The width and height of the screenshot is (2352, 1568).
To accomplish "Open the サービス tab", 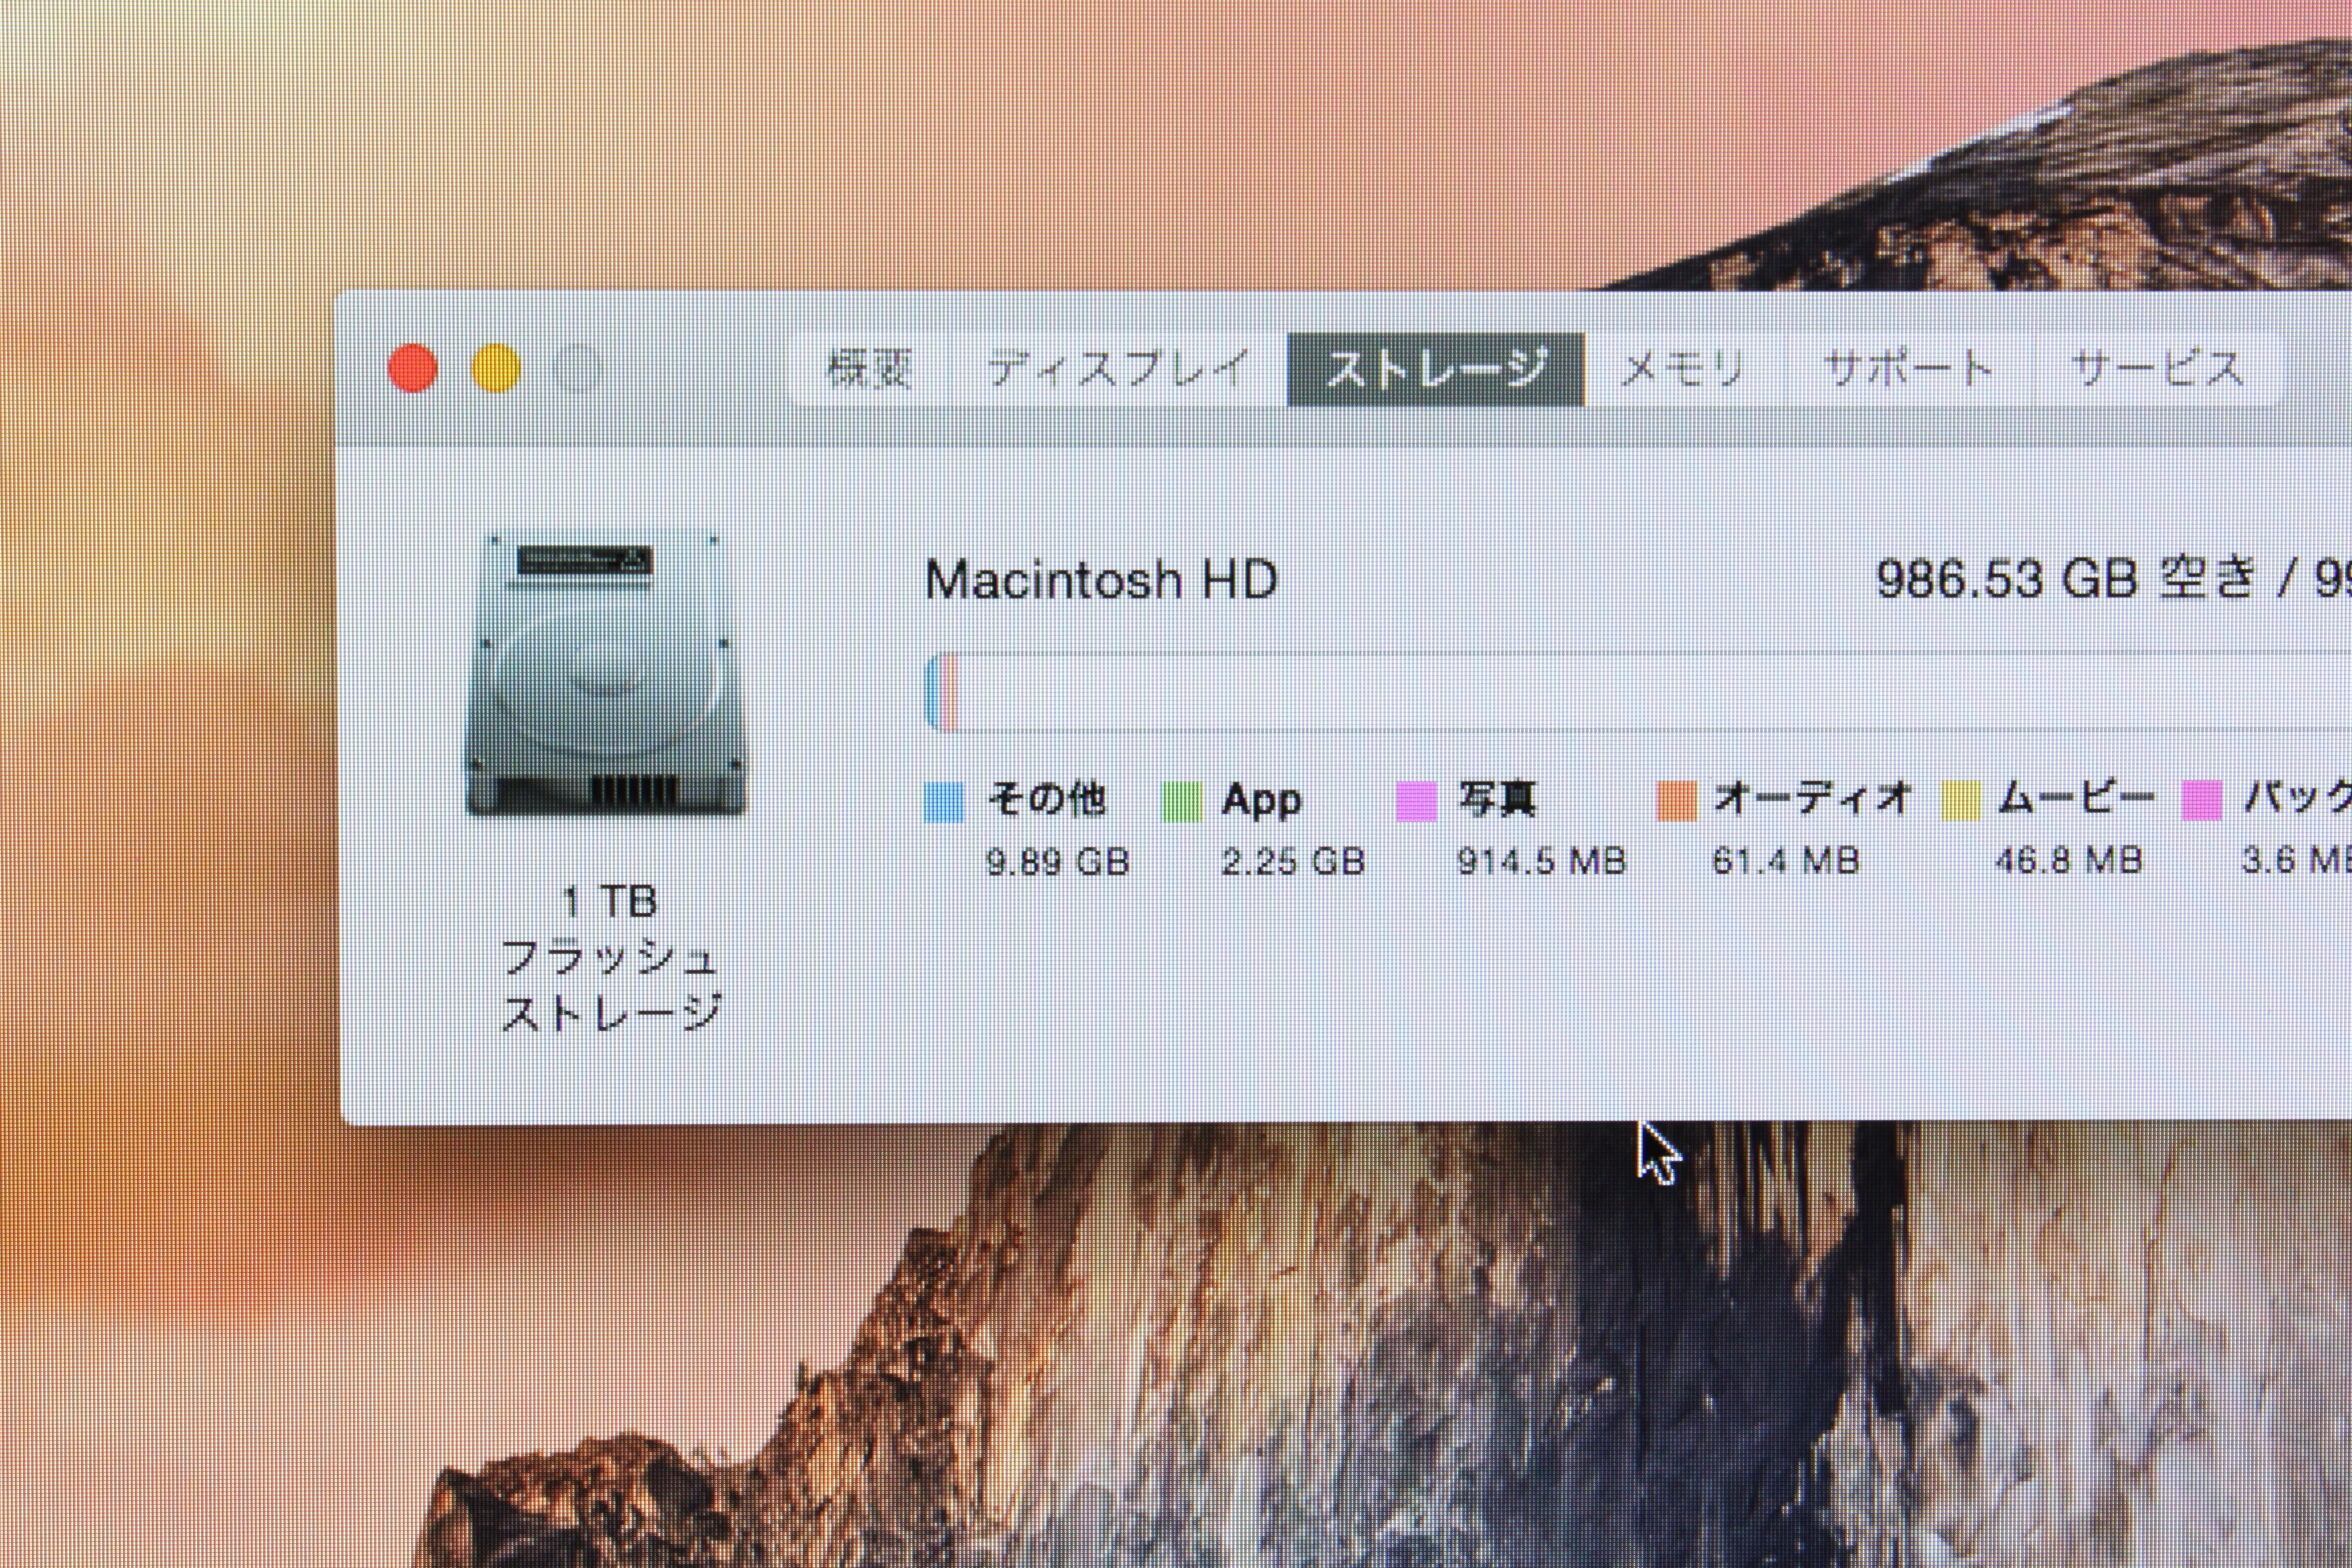I will (x=2157, y=369).
